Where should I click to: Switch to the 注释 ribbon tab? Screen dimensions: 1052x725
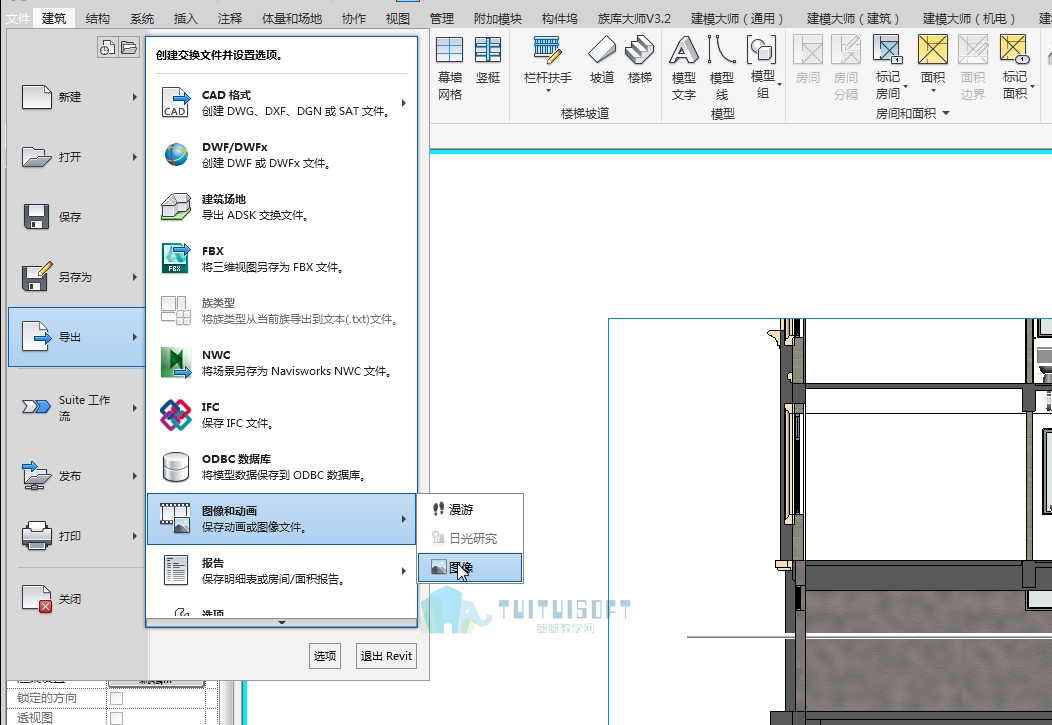(x=229, y=18)
